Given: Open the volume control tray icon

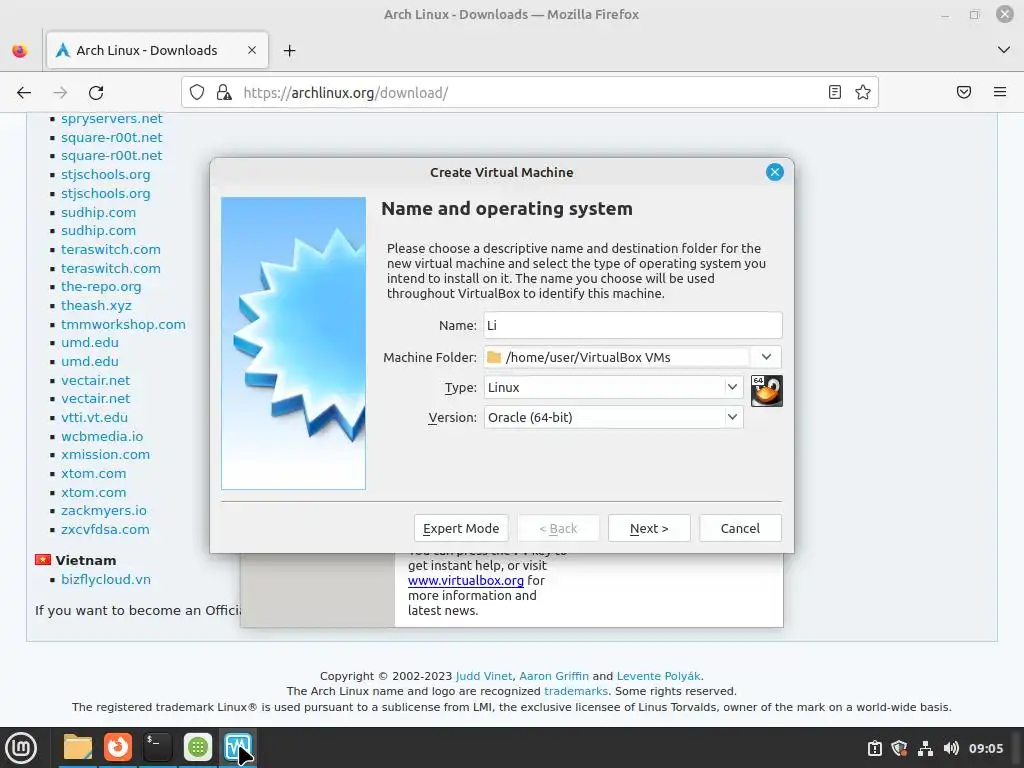Looking at the screenshot, I should coord(951,748).
